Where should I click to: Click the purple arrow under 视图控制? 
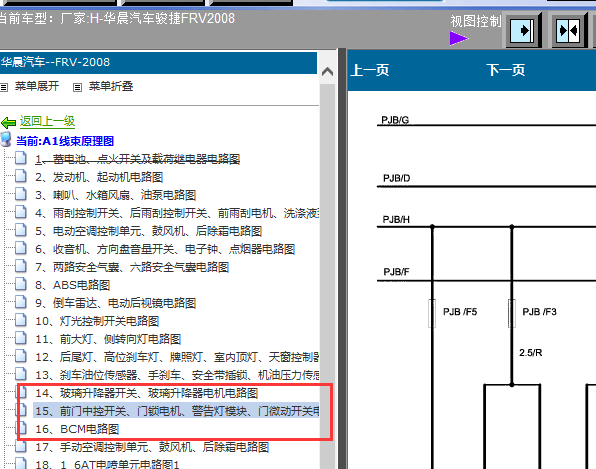pyautogui.click(x=459, y=38)
